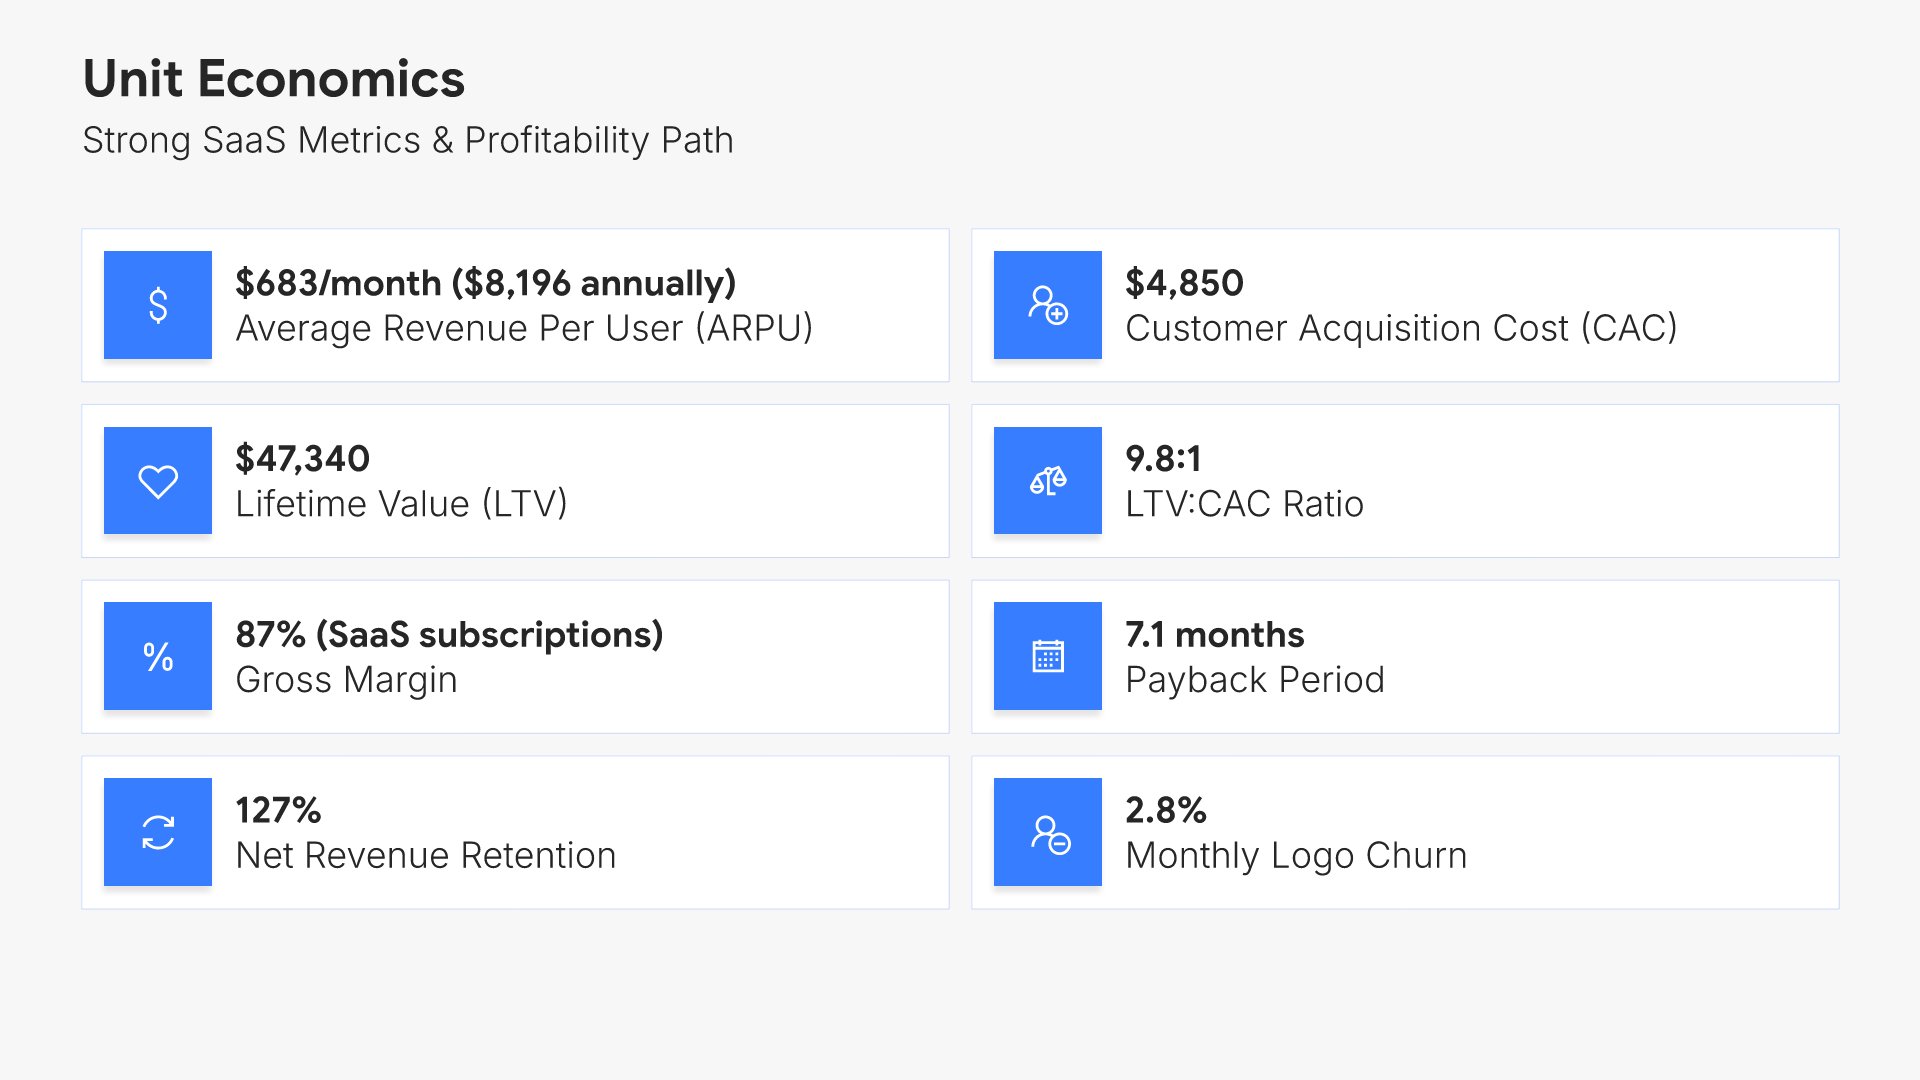The image size is (1920, 1080).
Task: Click the user-minus Logo Churn icon
Action: [1047, 832]
